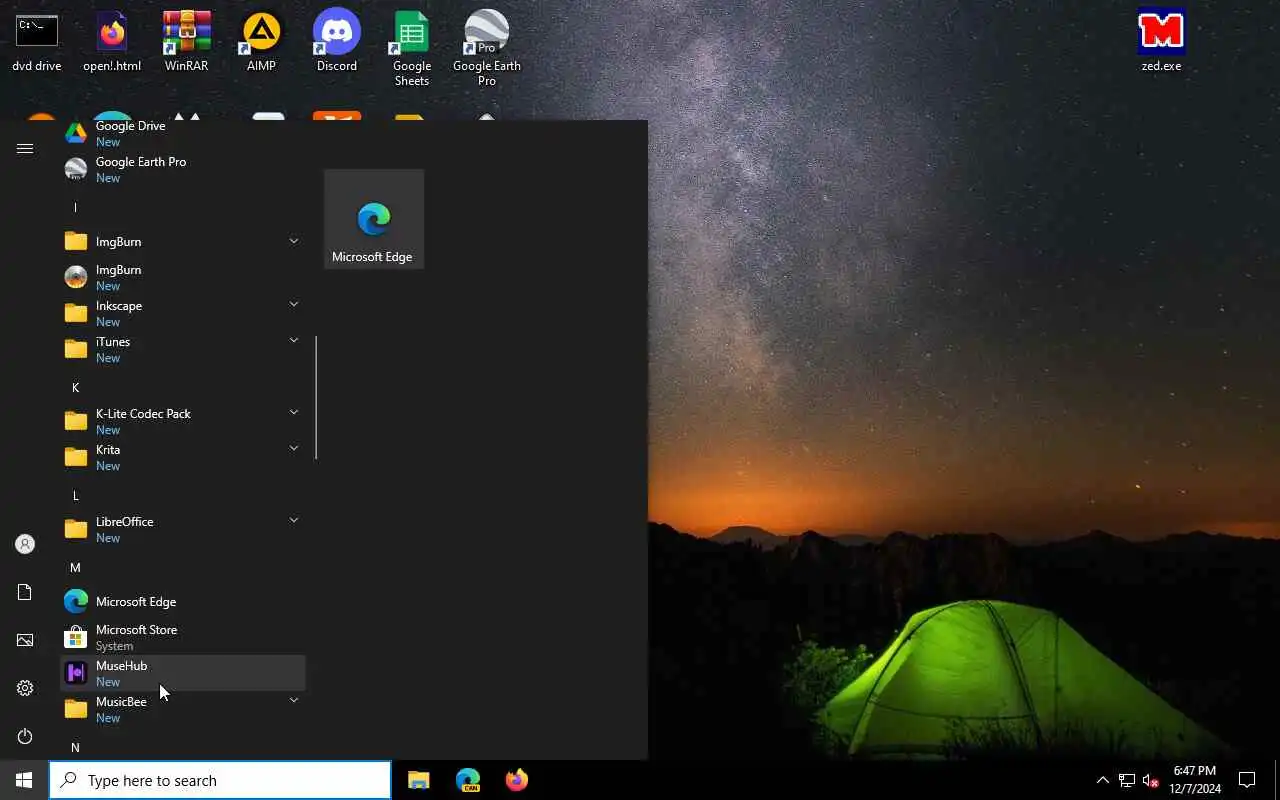Open the network status tray icon

pos(1127,780)
